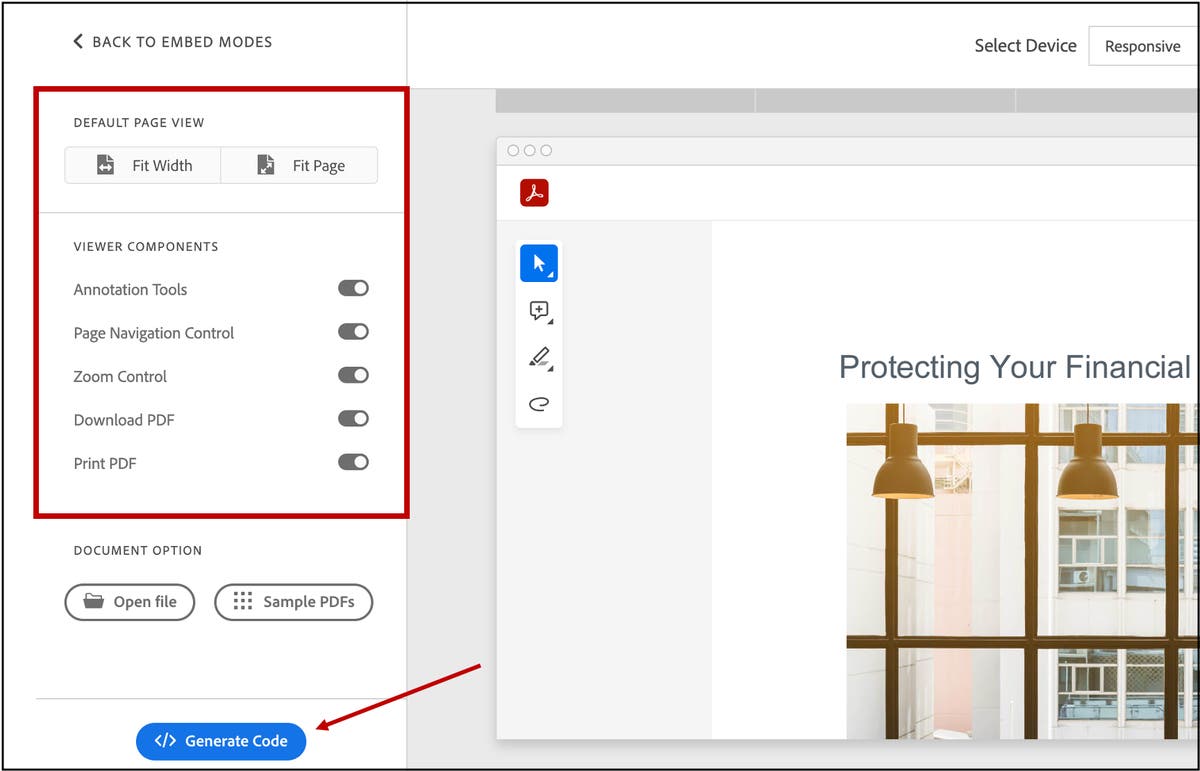Disable the Zoom Control switch
The image size is (1200, 771).
click(x=353, y=375)
